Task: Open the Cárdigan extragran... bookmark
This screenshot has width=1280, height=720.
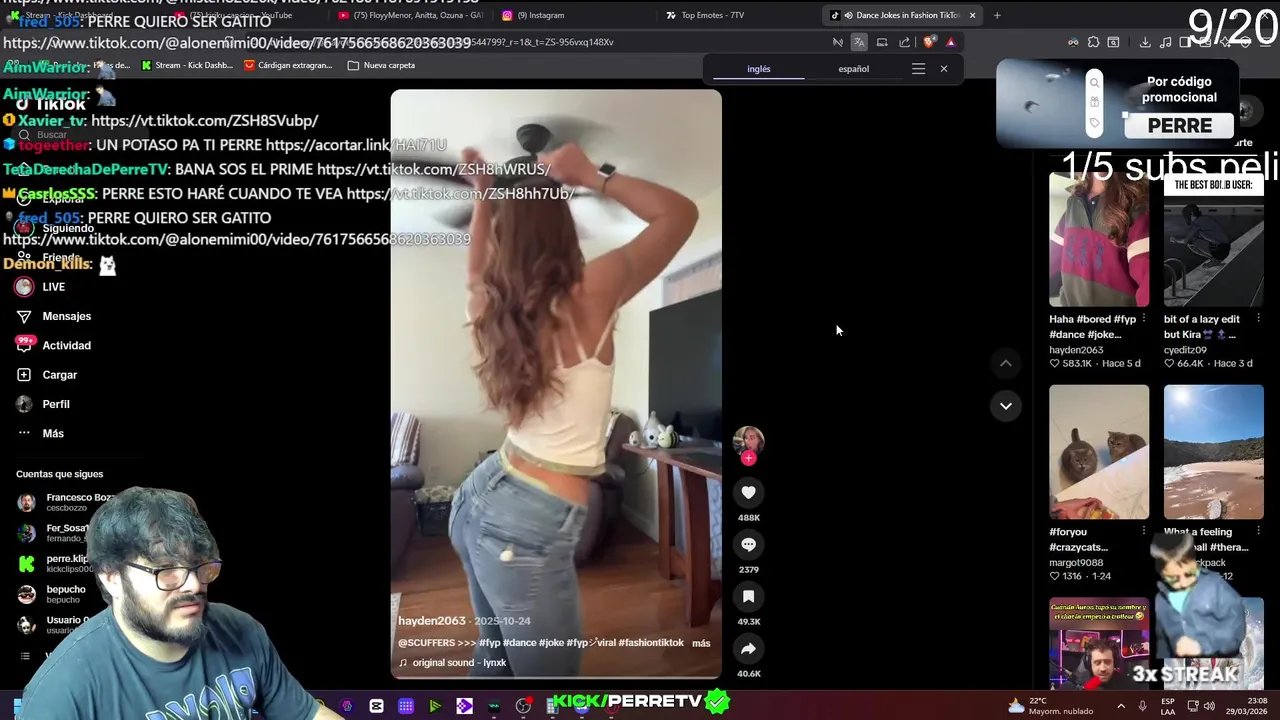Action: (288, 65)
